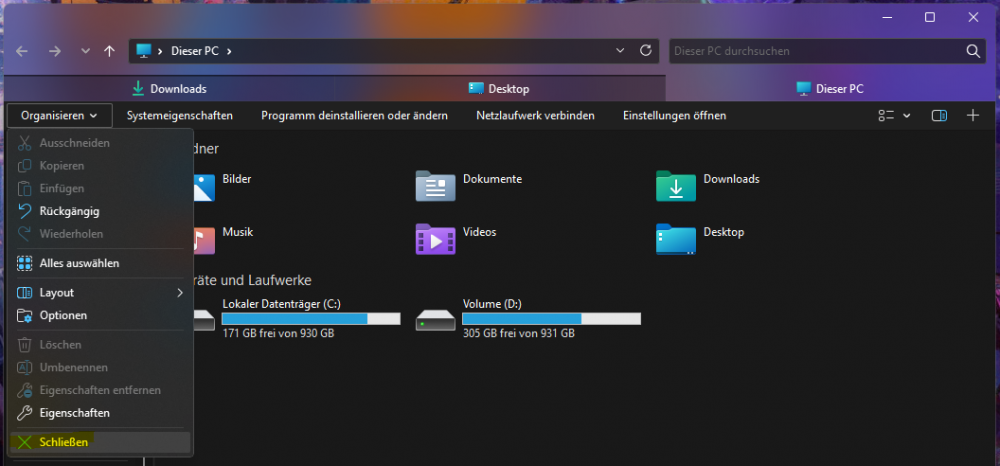Screen dimensions: 1000x466
Task: Refresh the current view
Action: [x=645, y=51]
